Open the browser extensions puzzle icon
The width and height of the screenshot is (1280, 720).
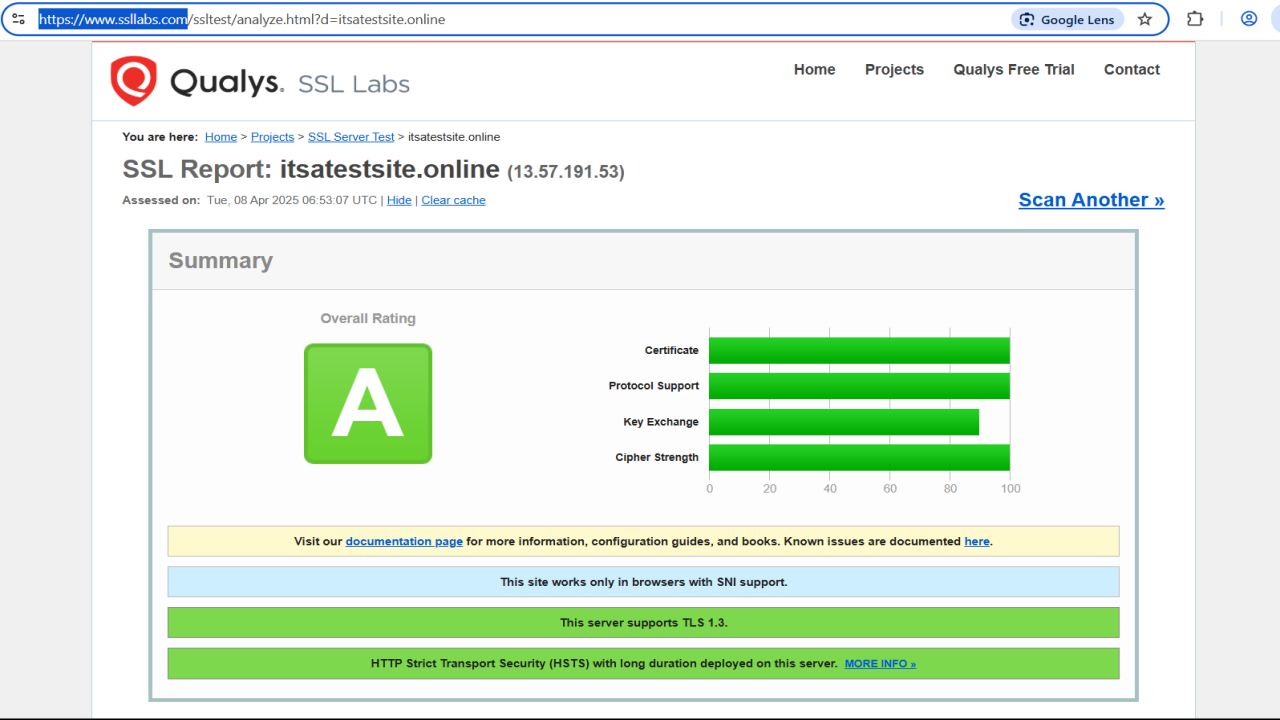(x=1195, y=19)
